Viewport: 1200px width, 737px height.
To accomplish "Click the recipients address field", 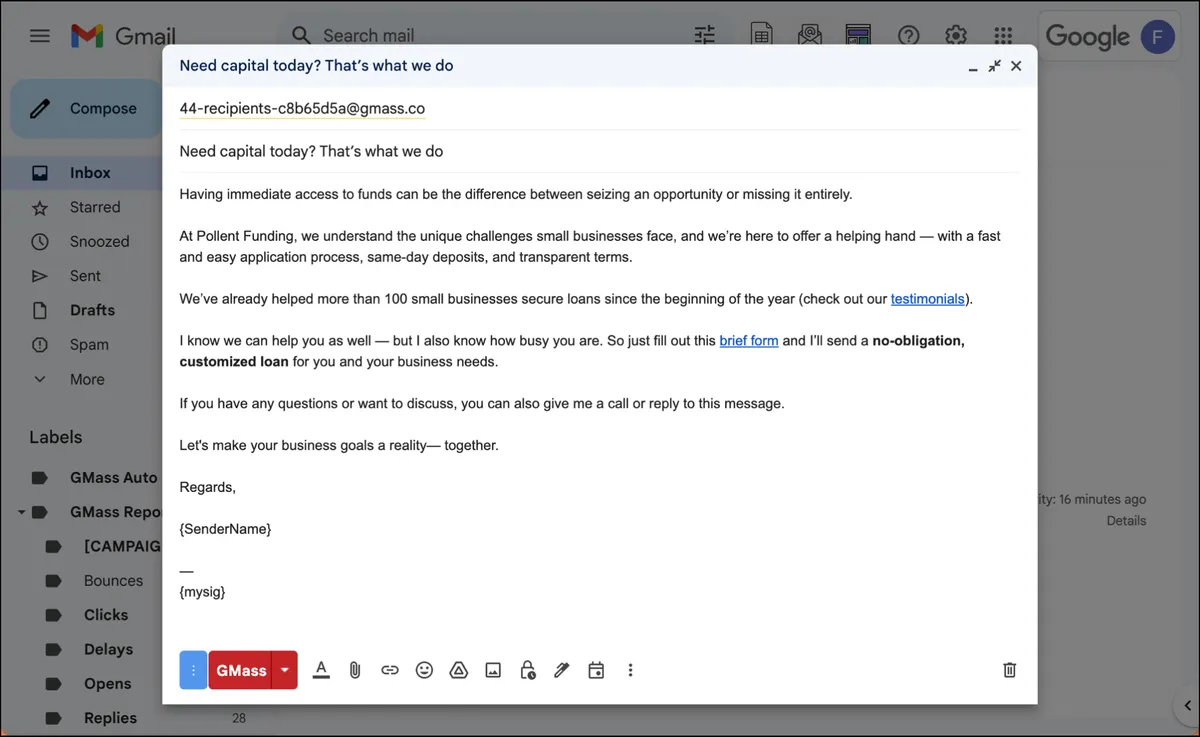I will click(x=600, y=108).
